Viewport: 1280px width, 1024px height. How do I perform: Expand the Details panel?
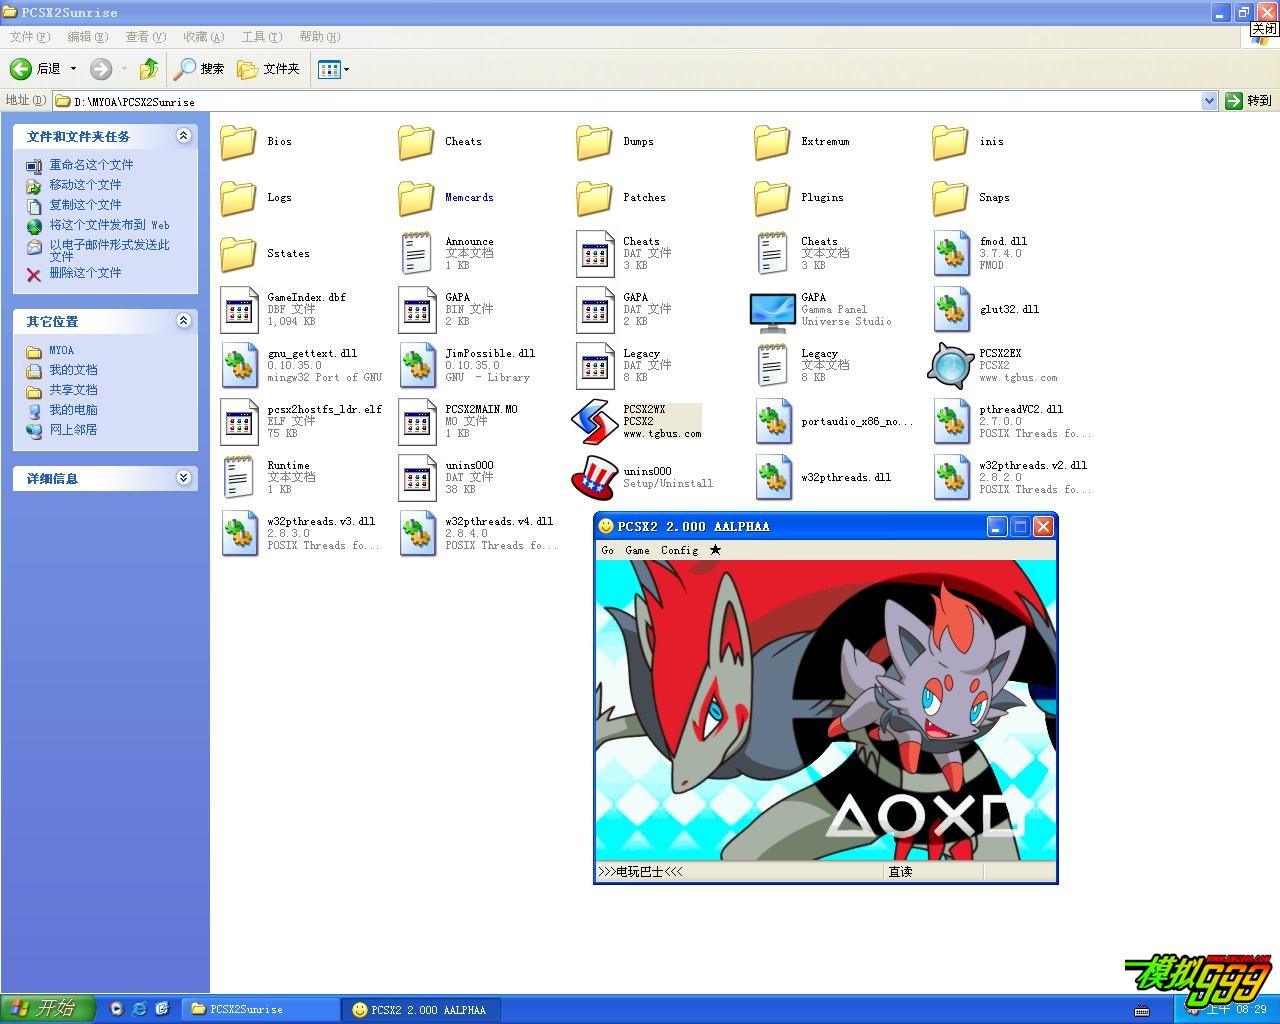[x=183, y=478]
